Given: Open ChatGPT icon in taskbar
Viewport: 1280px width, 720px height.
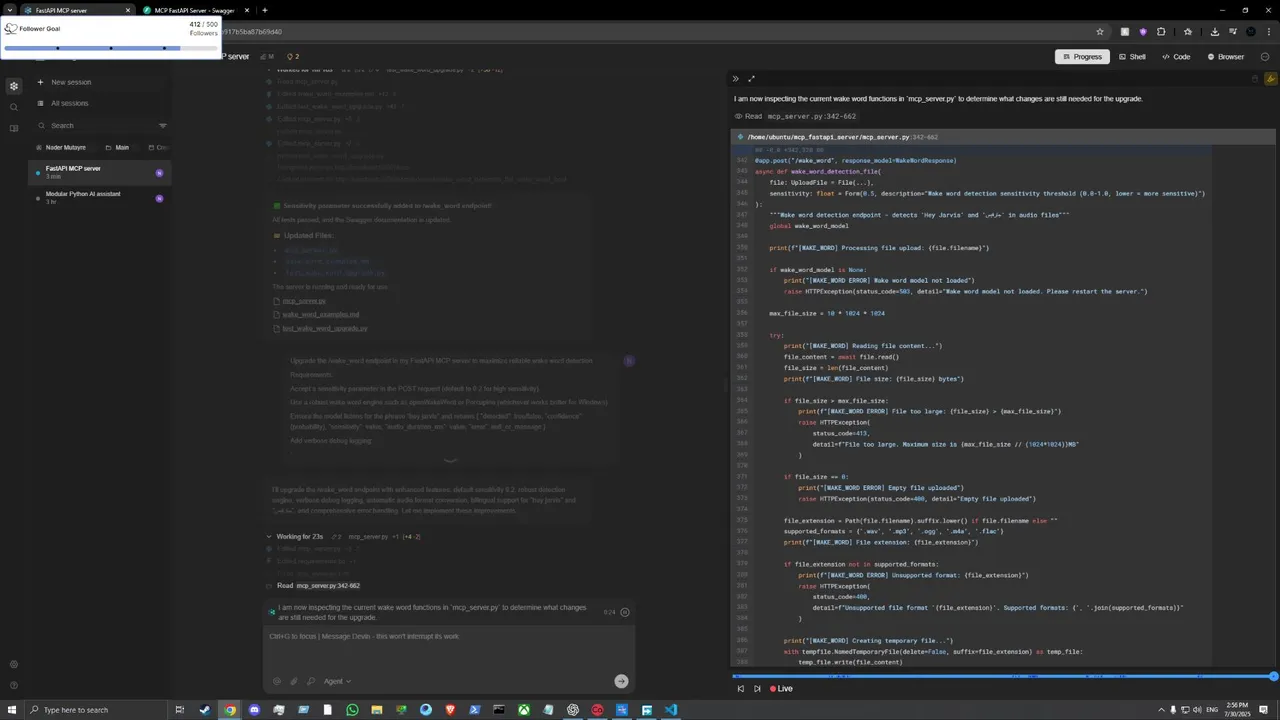Looking at the screenshot, I should [572, 710].
